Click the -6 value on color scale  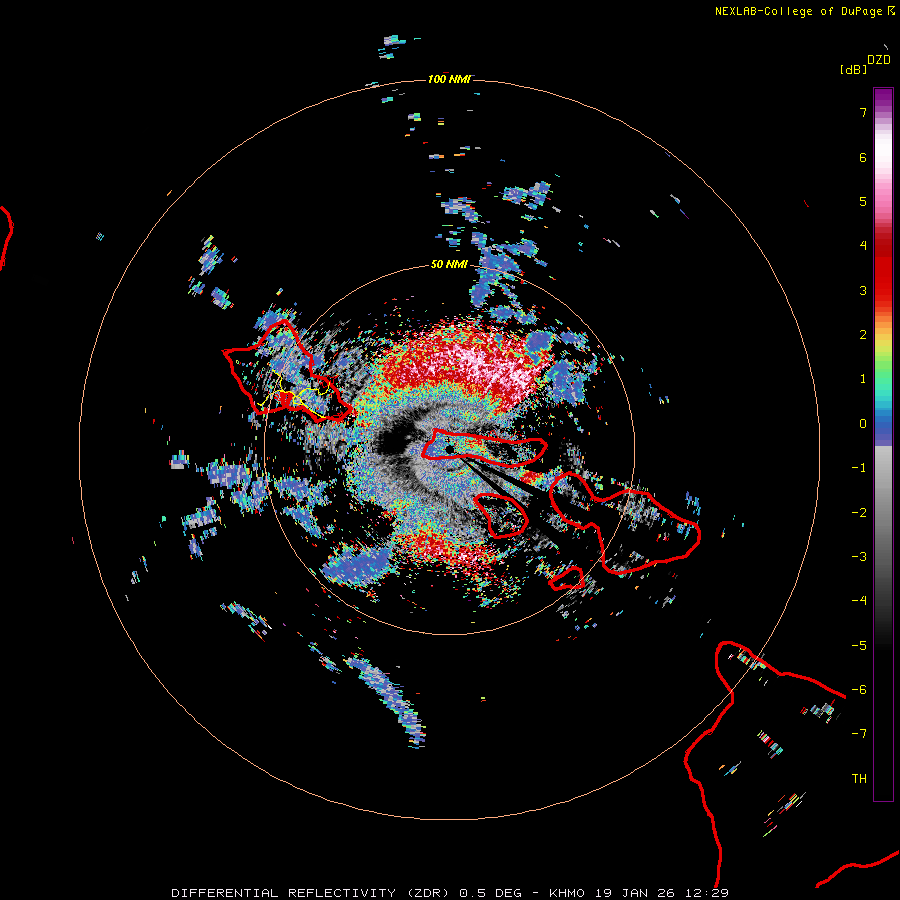point(859,690)
